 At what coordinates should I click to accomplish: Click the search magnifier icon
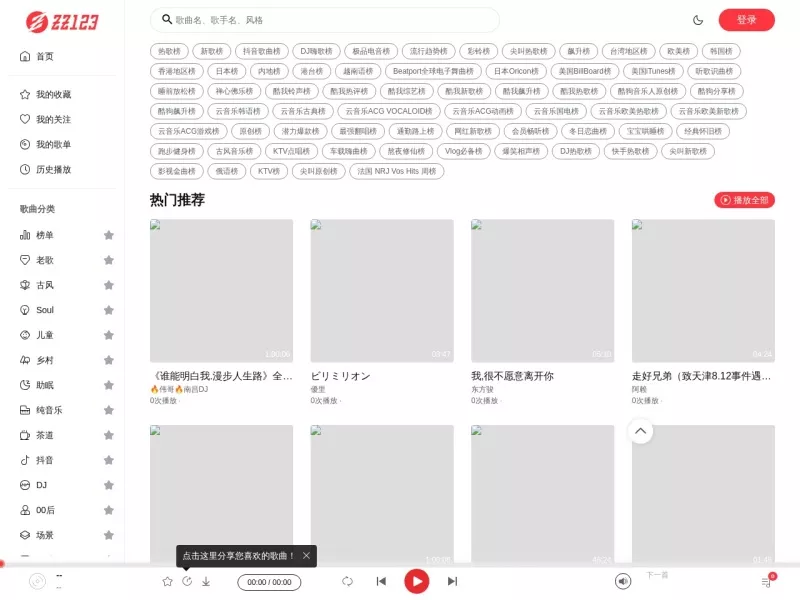tap(166, 20)
